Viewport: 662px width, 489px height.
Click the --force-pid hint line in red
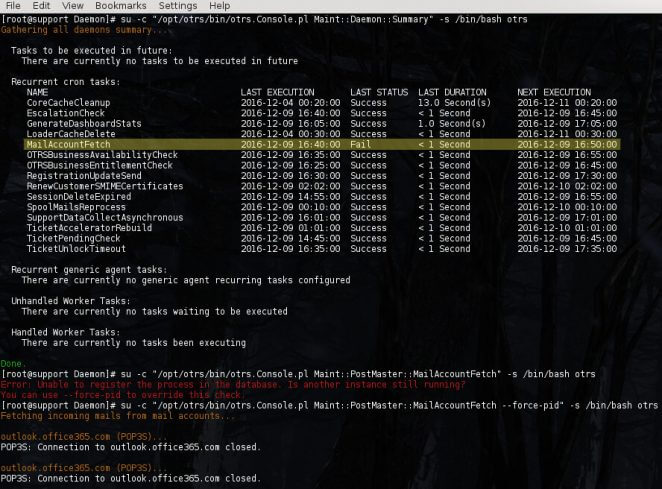point(121,395)
